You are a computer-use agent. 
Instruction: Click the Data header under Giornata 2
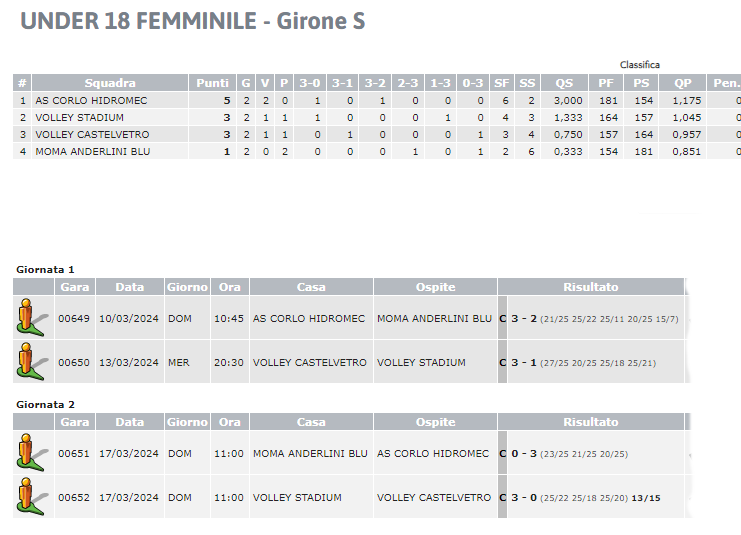click(x=130, y=422)
